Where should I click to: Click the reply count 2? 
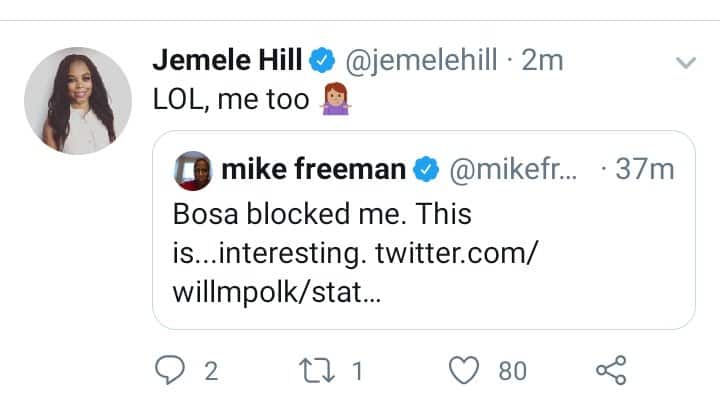(x=211, y=371)
